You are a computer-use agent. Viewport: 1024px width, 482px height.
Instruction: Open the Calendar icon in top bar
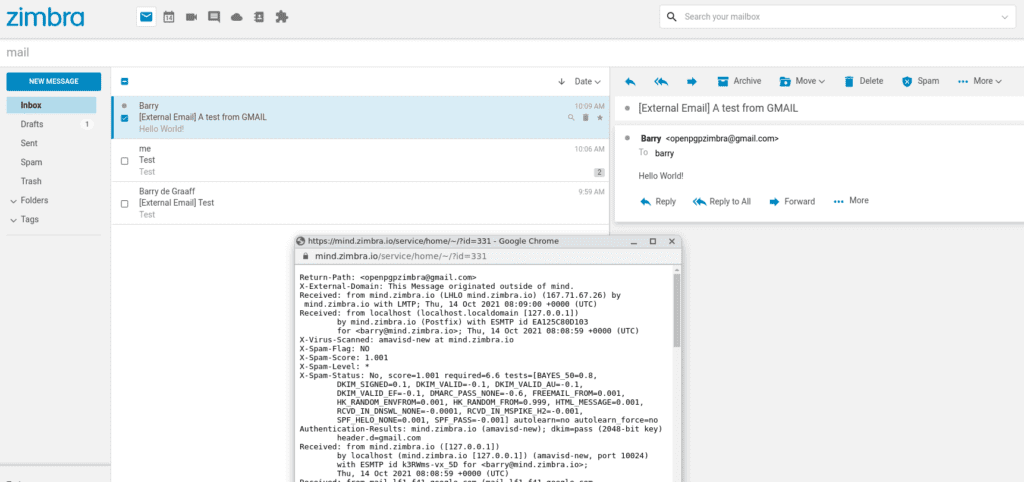[168, 17]
